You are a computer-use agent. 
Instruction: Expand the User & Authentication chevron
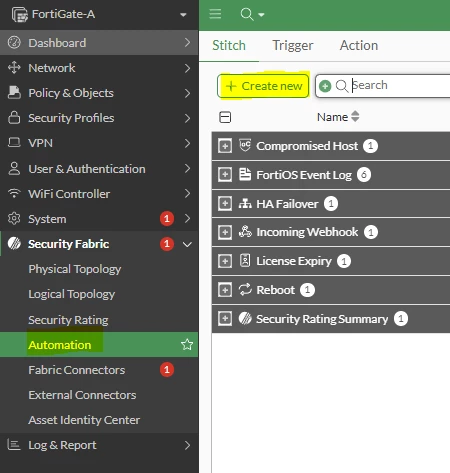[187, 168]
